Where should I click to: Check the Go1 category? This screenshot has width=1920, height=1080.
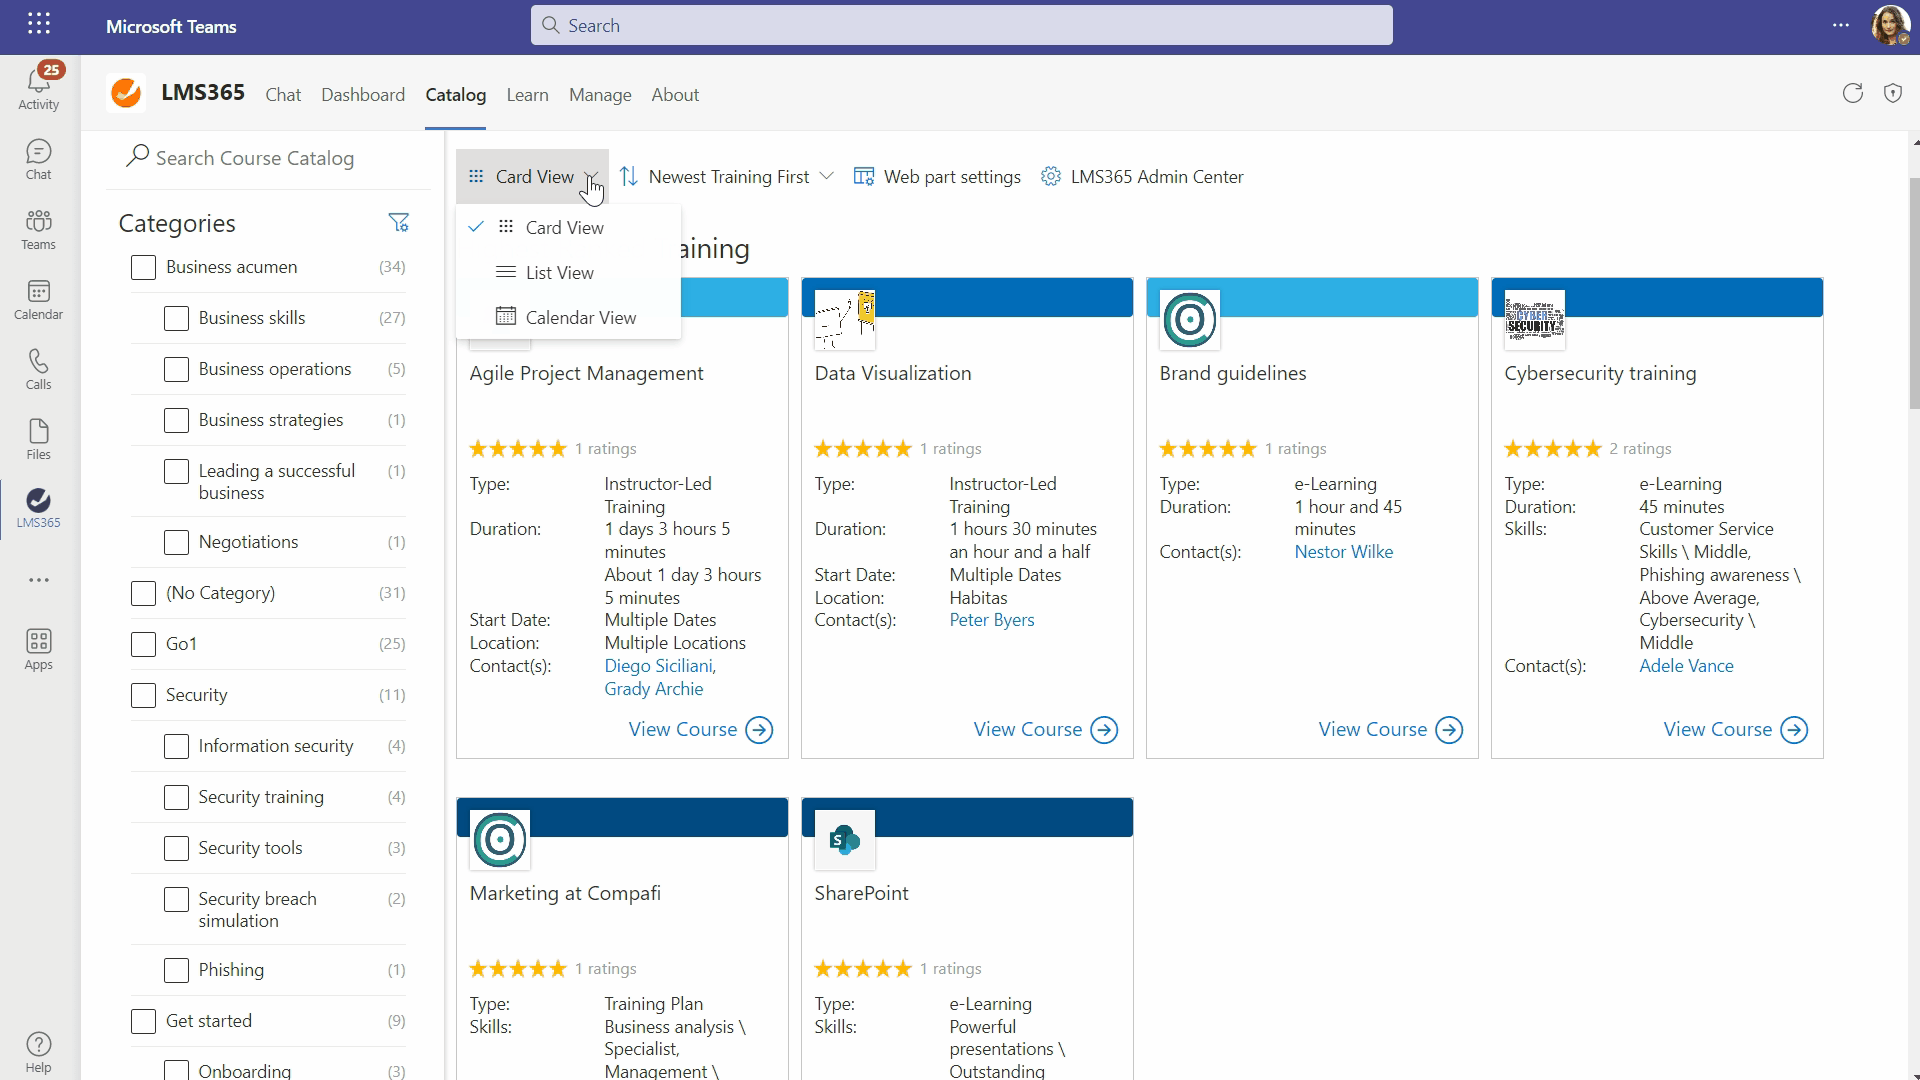143,644
